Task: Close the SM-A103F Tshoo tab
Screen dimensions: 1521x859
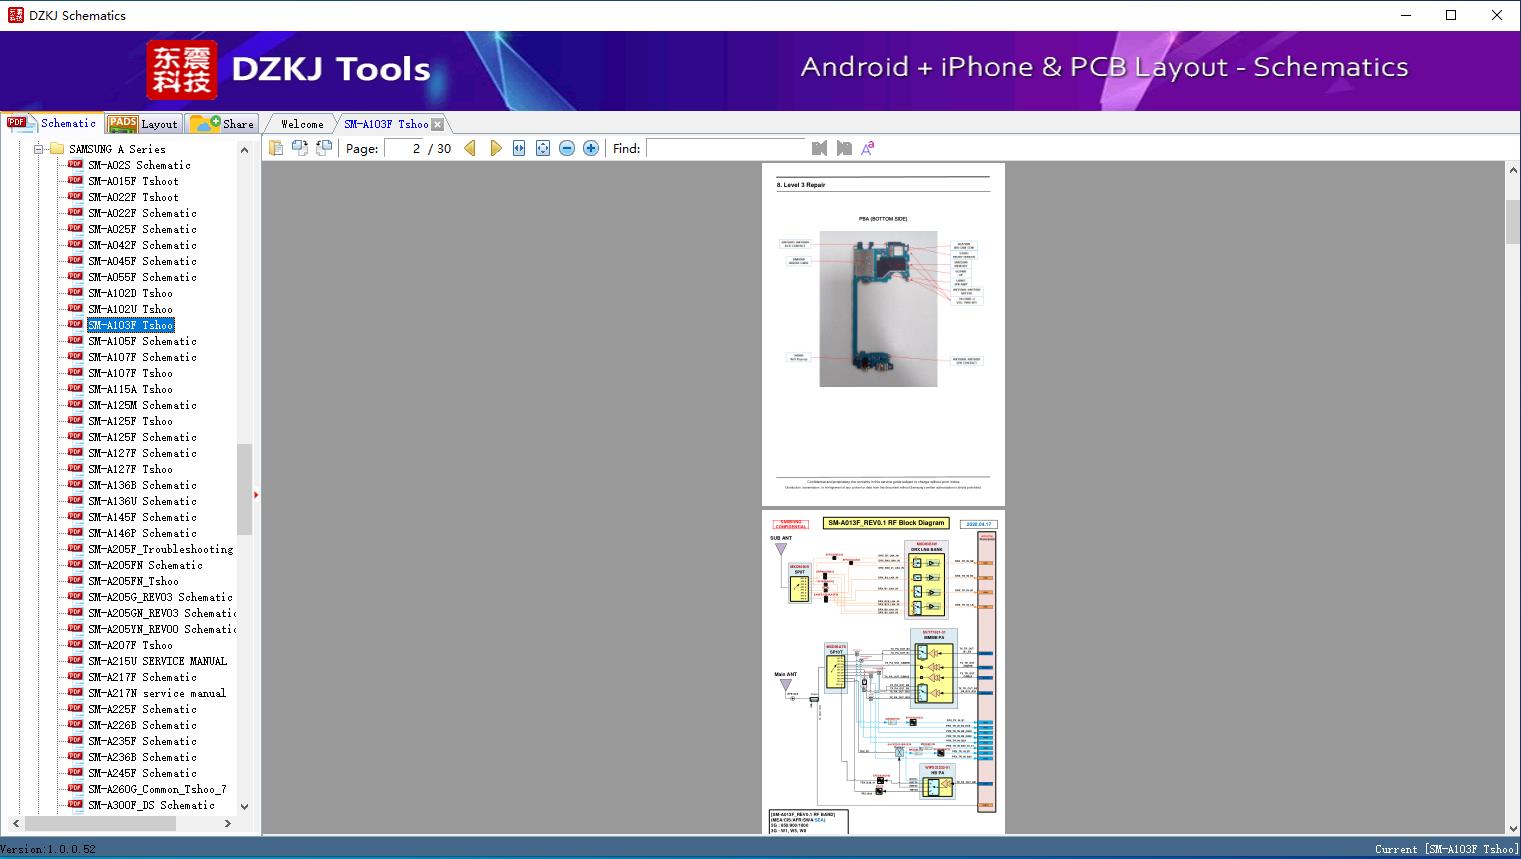Action: pyautogui.click(x=438, y=124)
